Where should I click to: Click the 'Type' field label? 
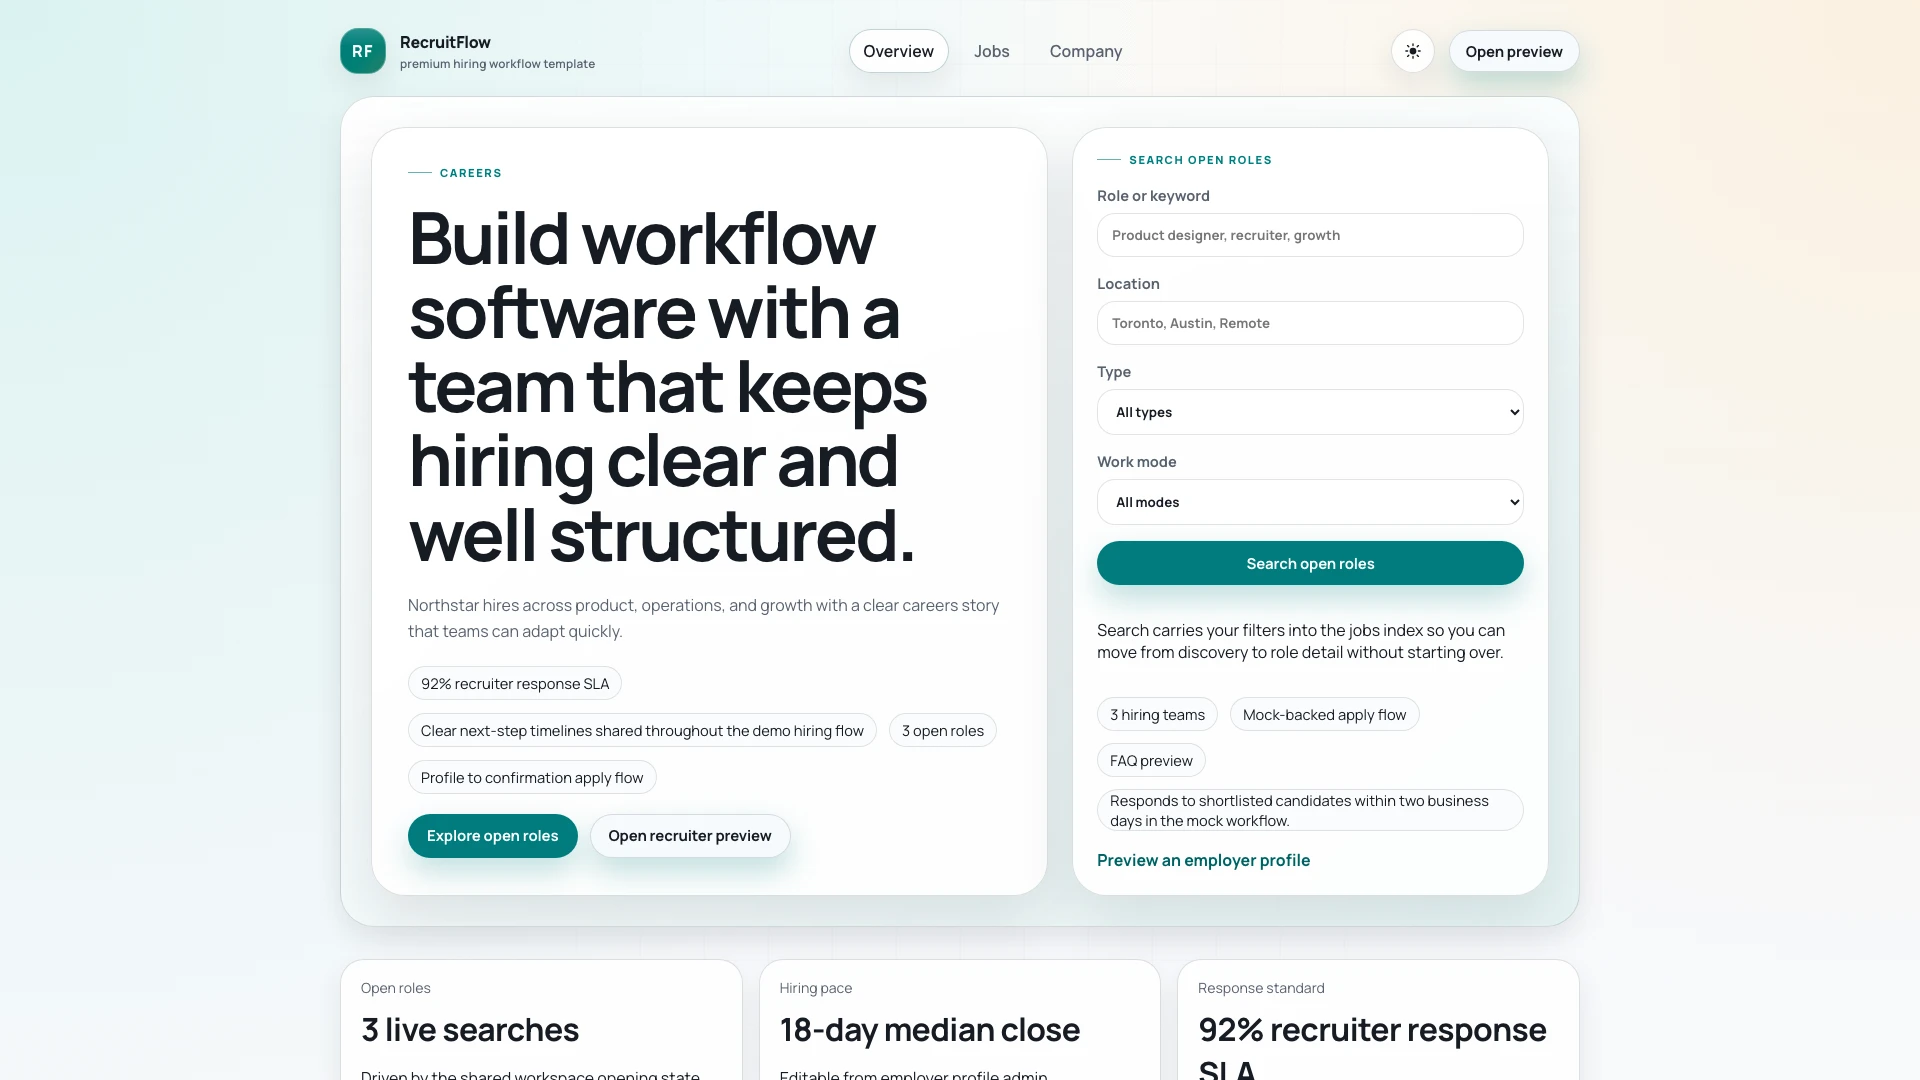click(1113, 372)
